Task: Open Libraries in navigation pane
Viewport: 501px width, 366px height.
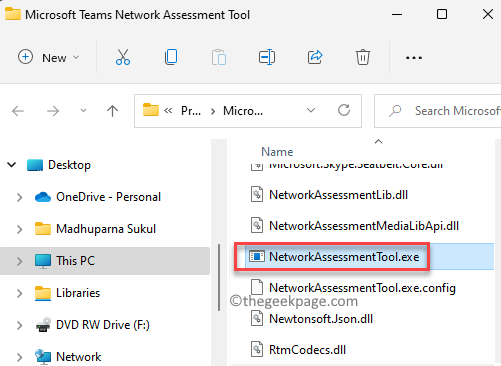Action: (78, 293)
